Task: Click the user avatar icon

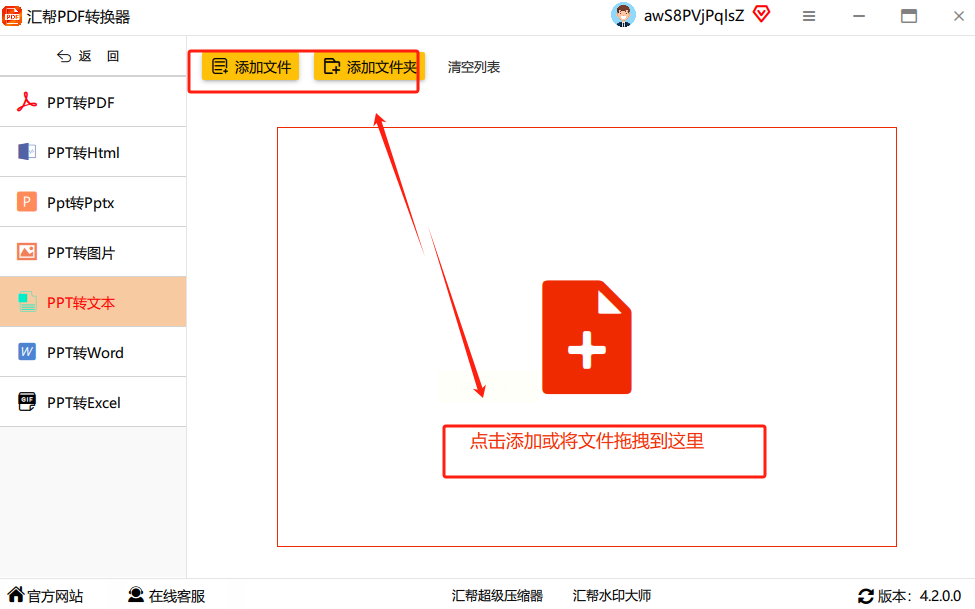Action: (623, 16)
